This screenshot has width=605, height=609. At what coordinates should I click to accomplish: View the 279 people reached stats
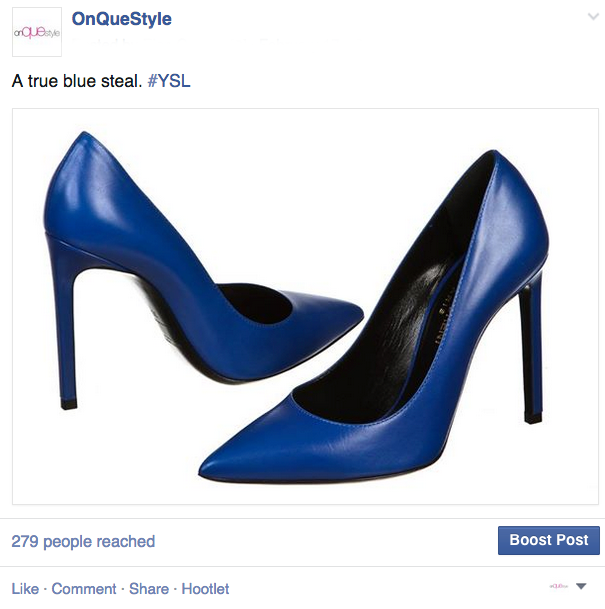[x=83, y=541]
